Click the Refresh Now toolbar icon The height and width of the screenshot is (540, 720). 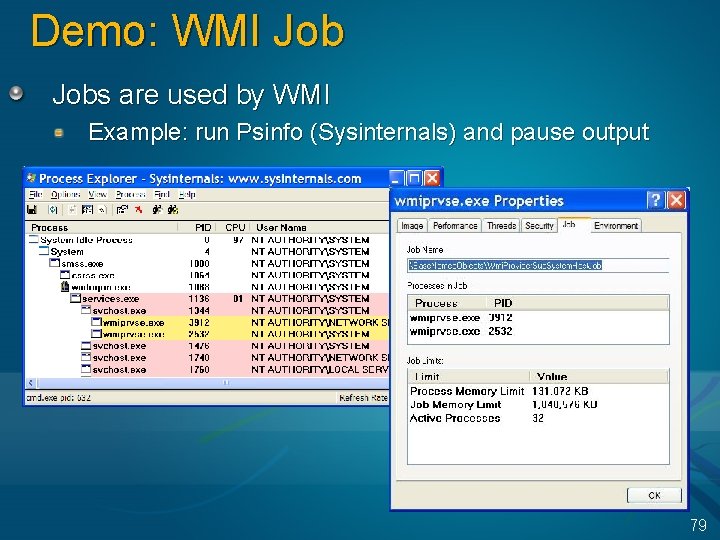[x=53, y=210]
